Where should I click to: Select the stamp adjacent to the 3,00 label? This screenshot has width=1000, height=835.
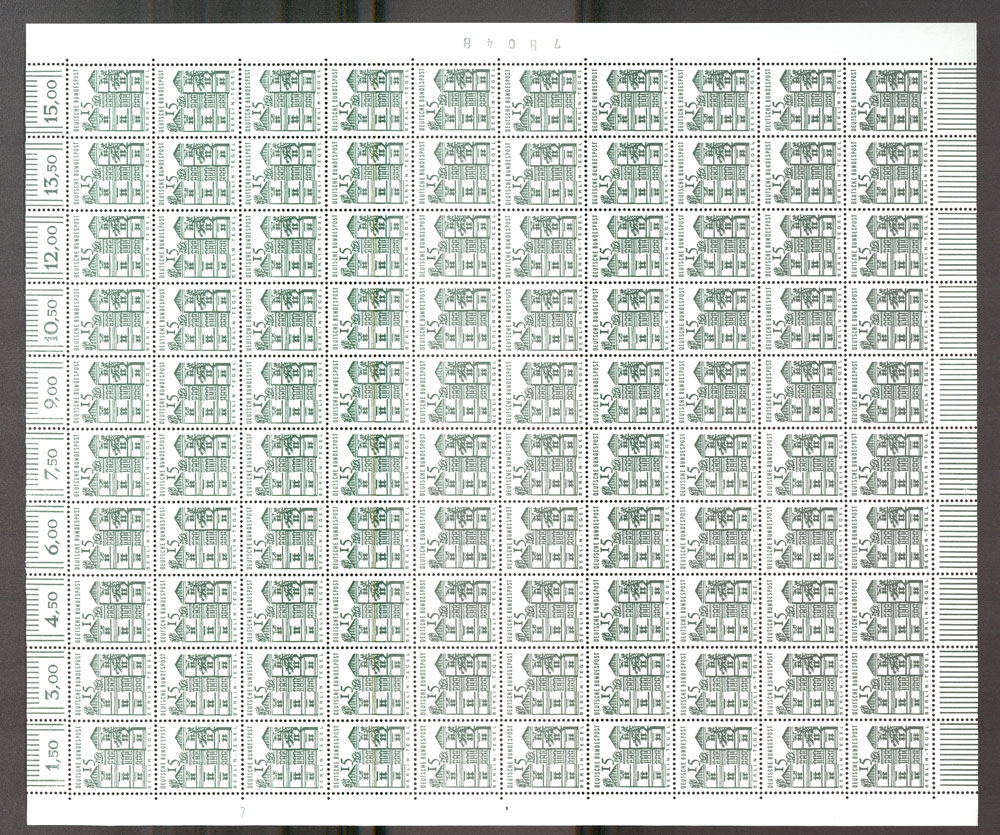(x=110, y=682)
